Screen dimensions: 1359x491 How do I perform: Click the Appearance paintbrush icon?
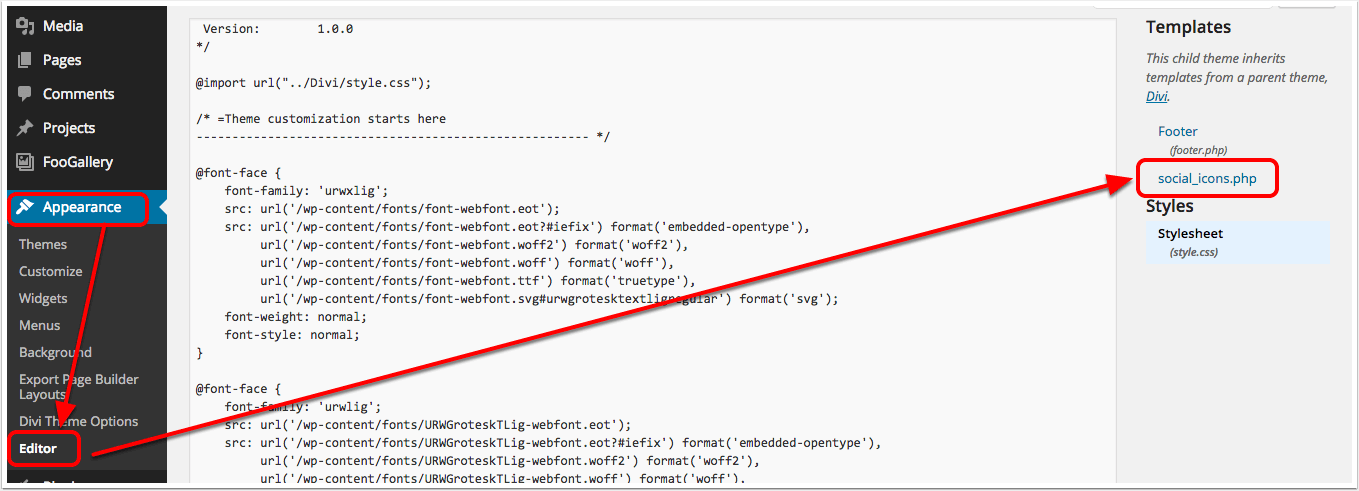26,207
